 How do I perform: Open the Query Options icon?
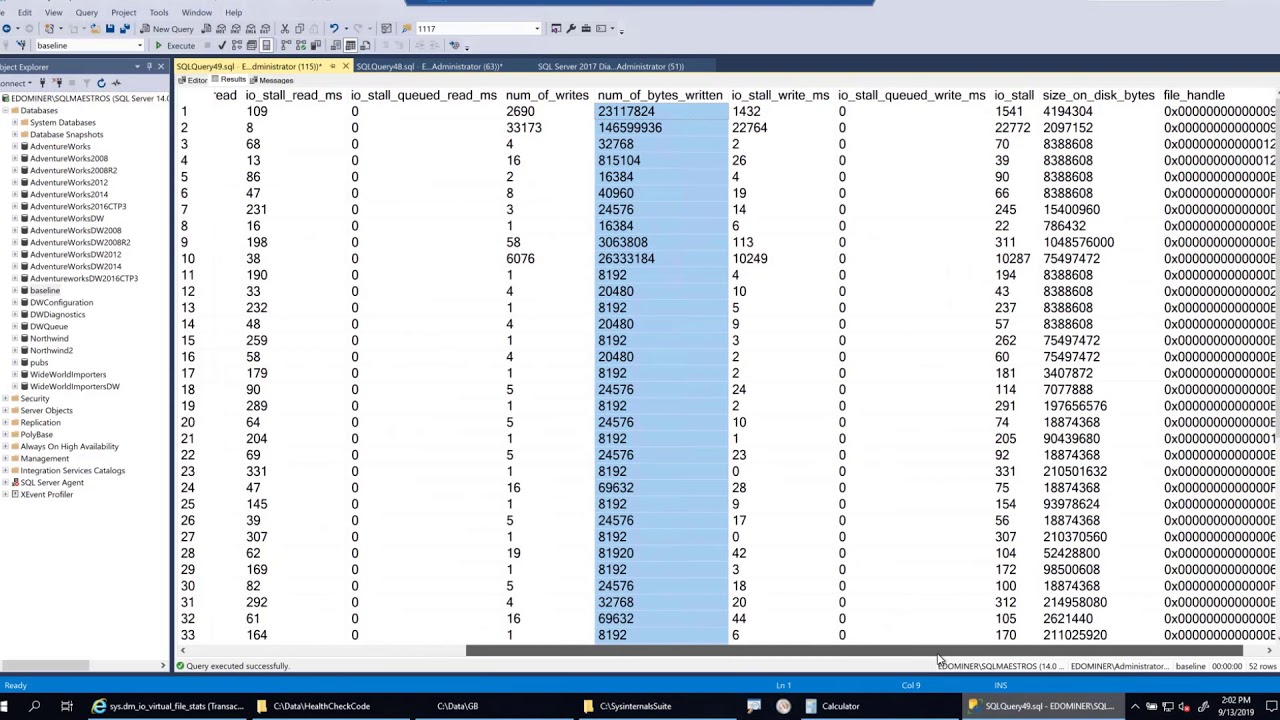pos(251,45)
